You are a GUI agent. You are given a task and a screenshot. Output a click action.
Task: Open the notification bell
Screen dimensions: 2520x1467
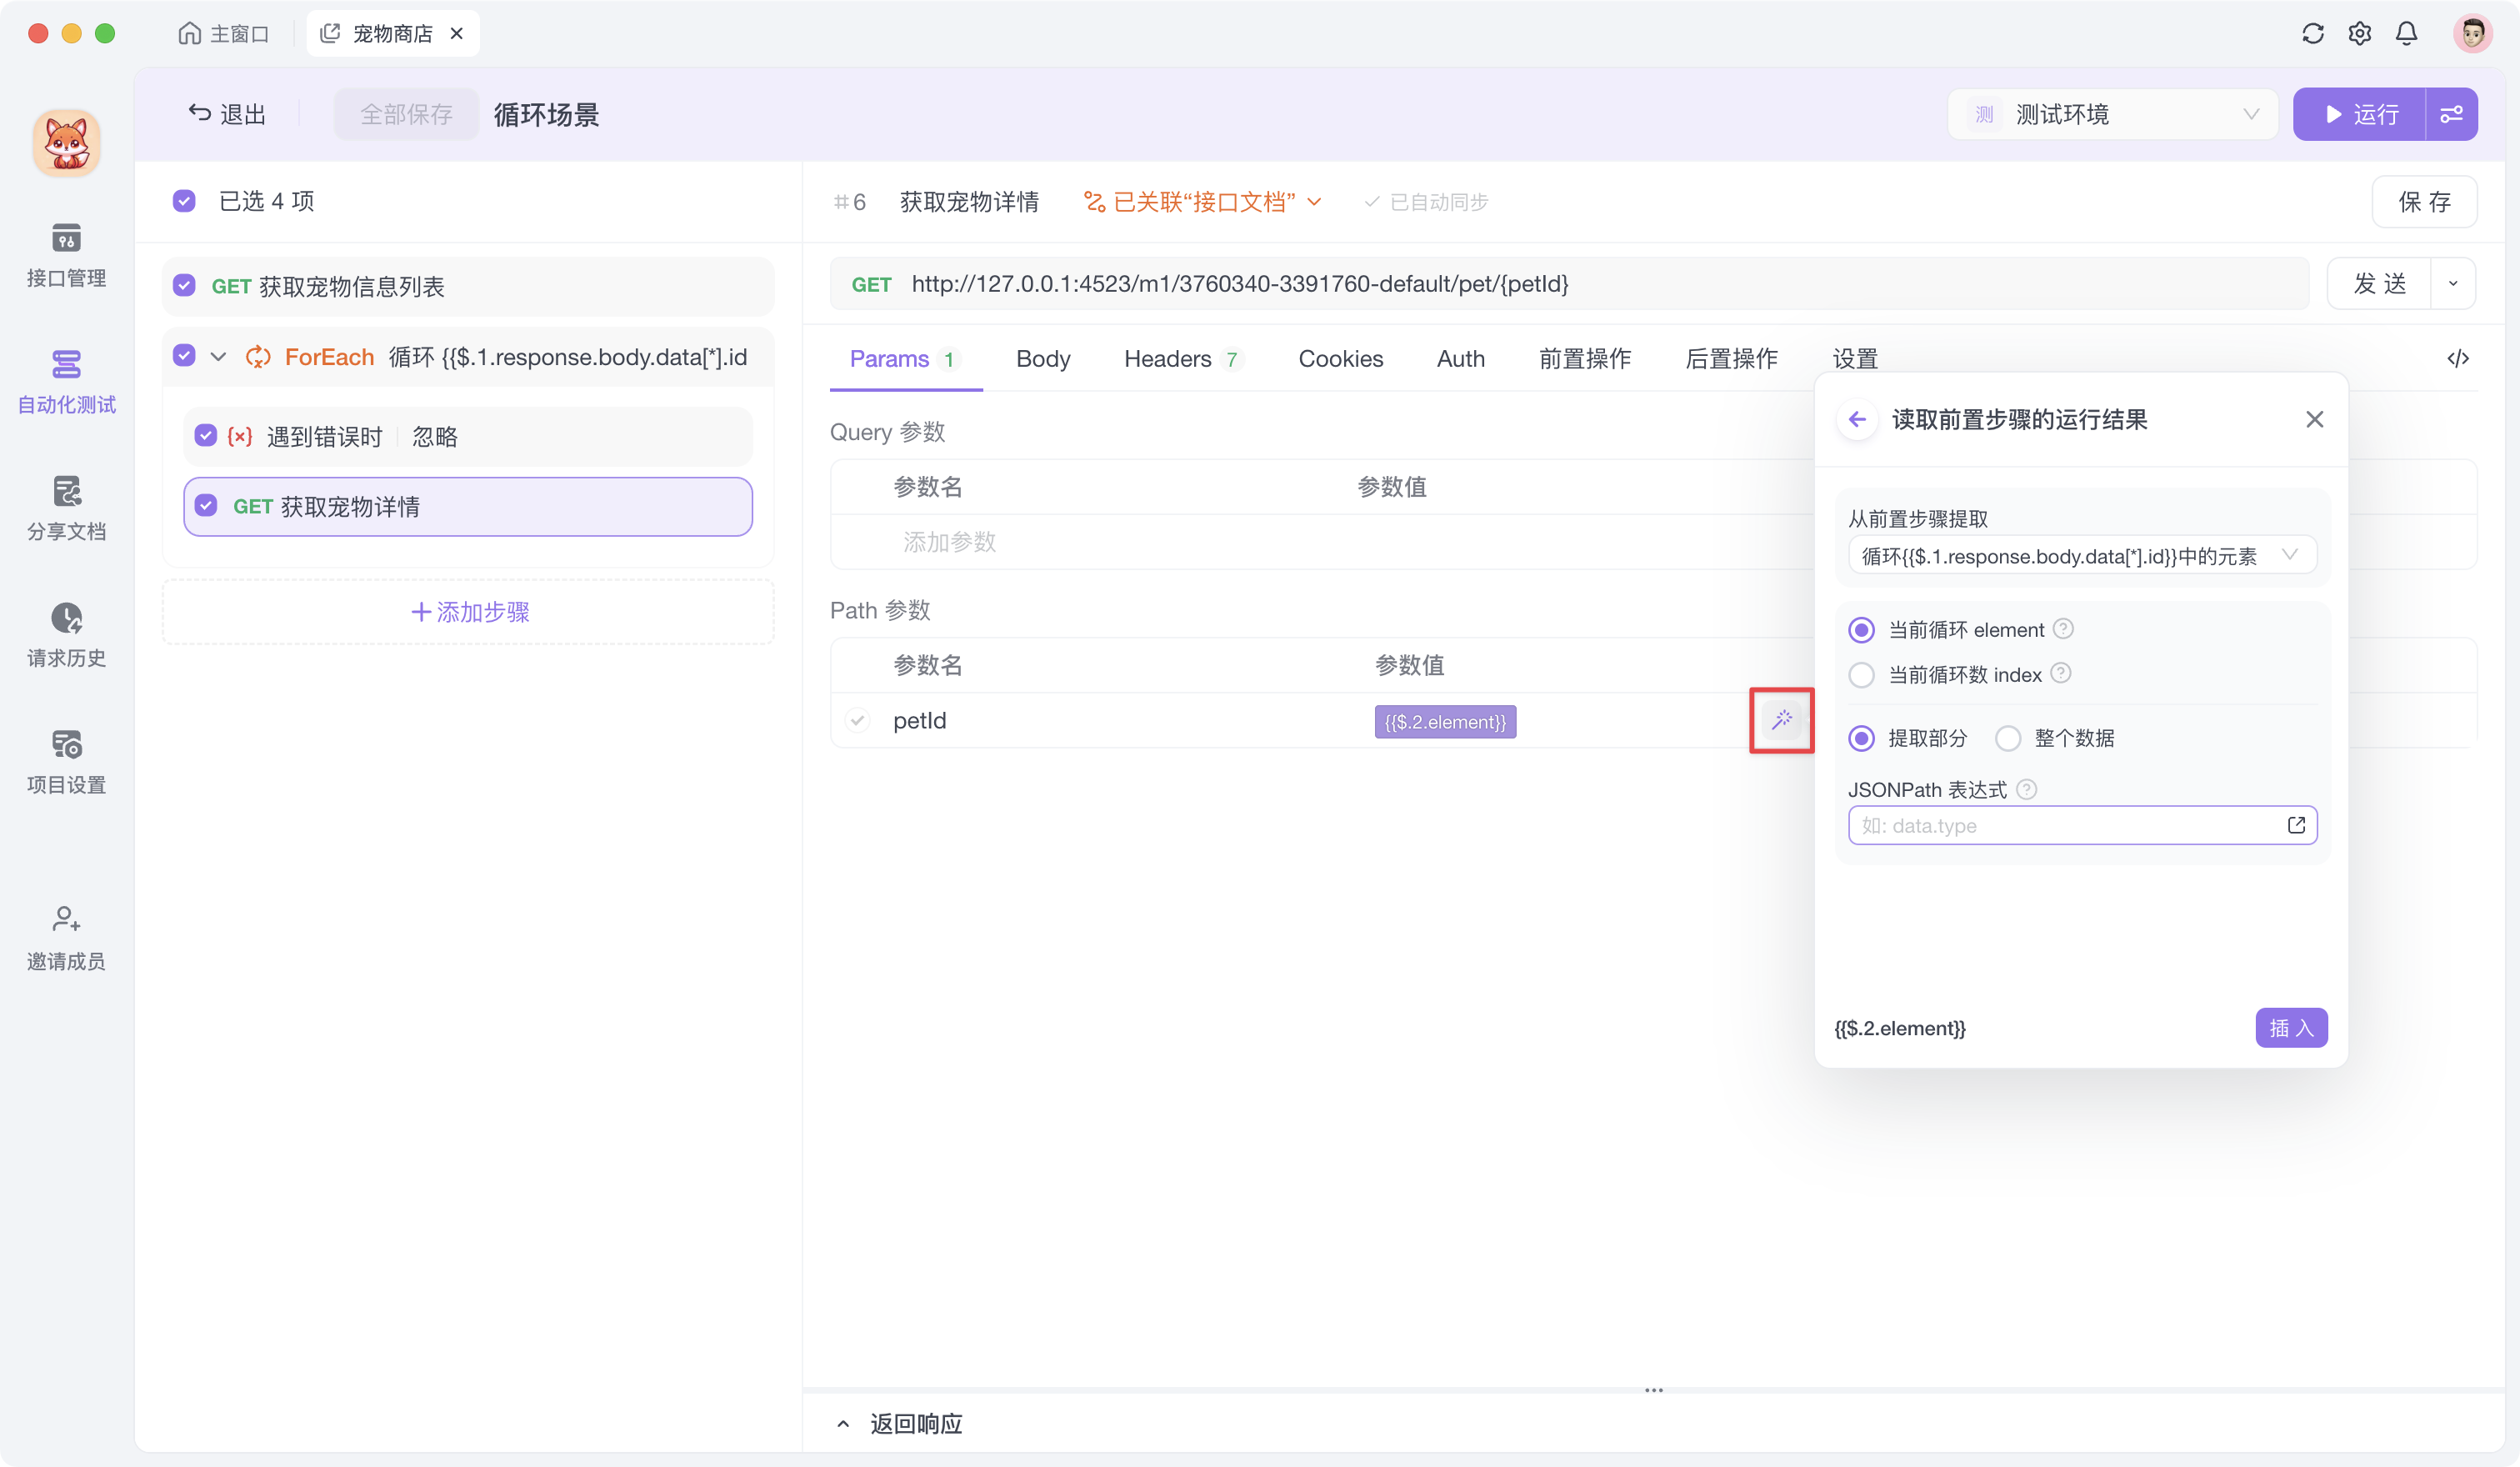pyautogui.click(x=2406, y=33)
